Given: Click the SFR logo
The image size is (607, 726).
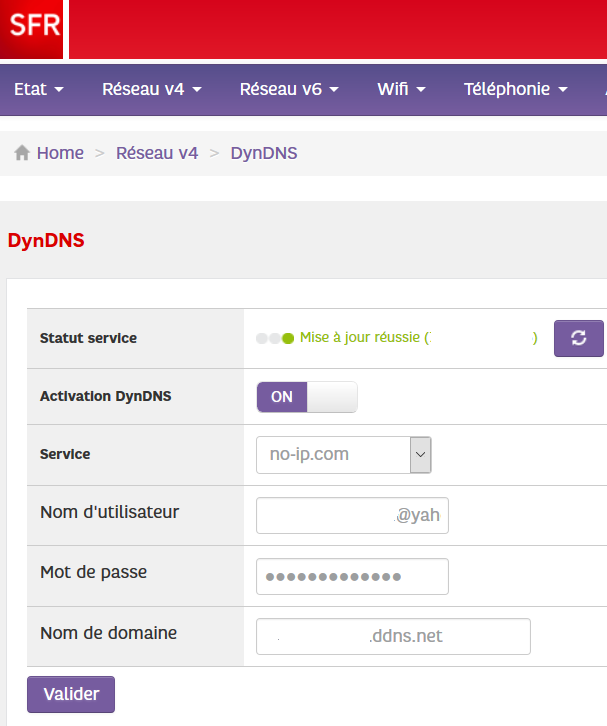Looking at the screenshot, I should (31, 29).
